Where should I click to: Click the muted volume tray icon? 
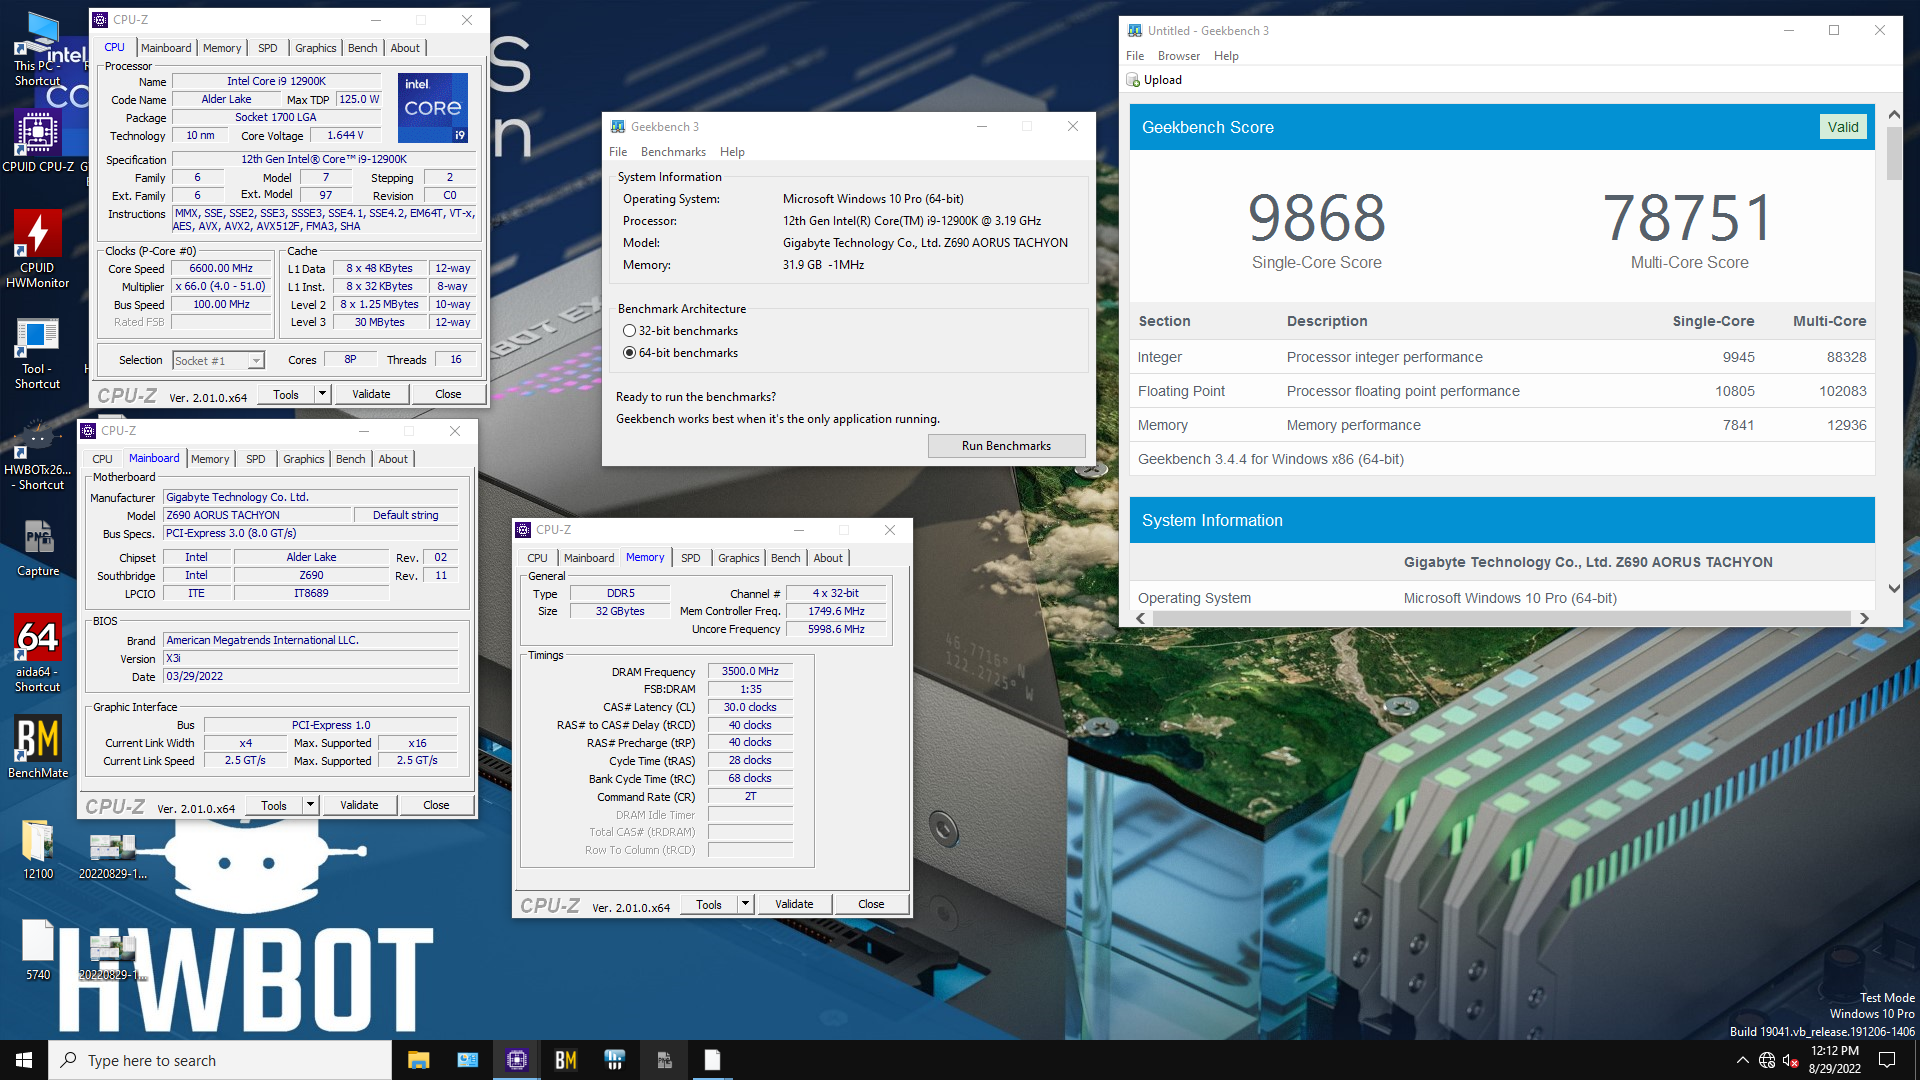1791,1060
